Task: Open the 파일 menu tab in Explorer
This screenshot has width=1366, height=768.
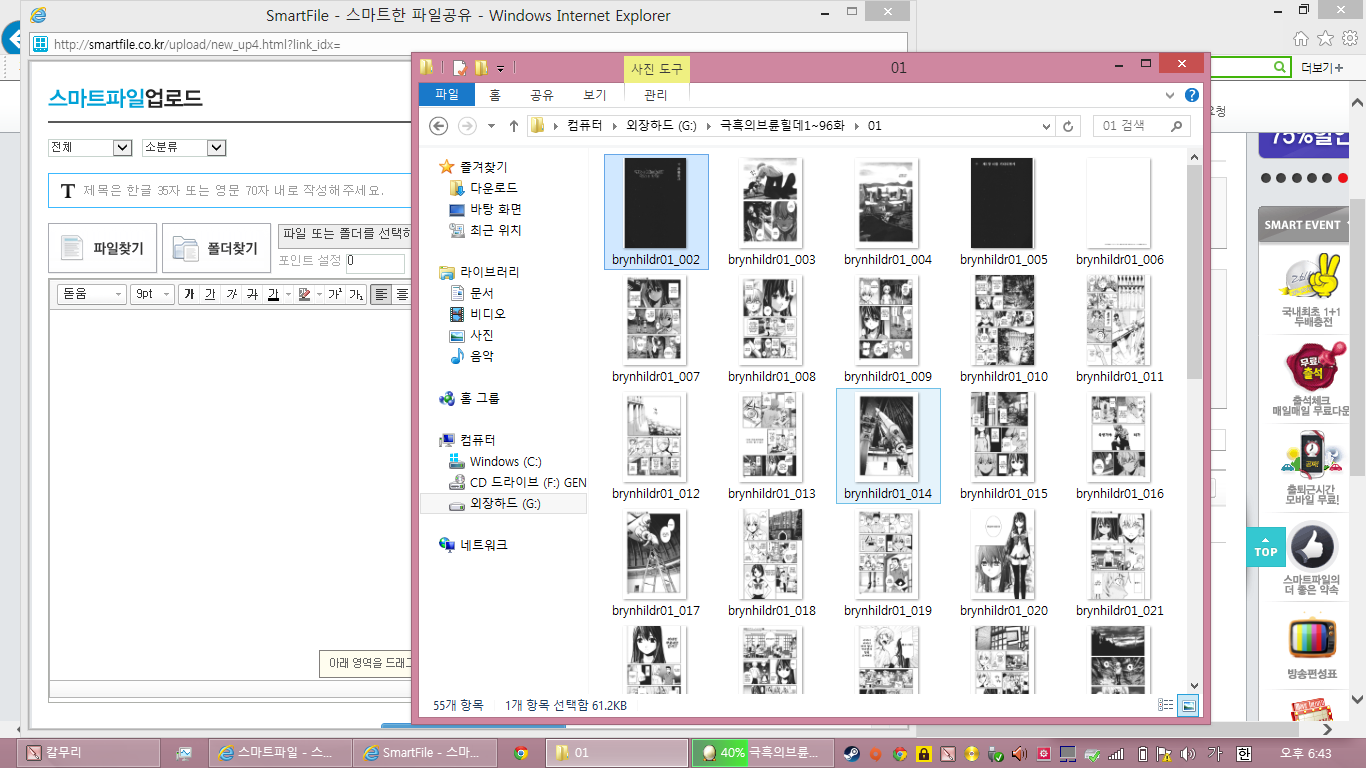Action: pyautogui.click(x=447, y=95)
